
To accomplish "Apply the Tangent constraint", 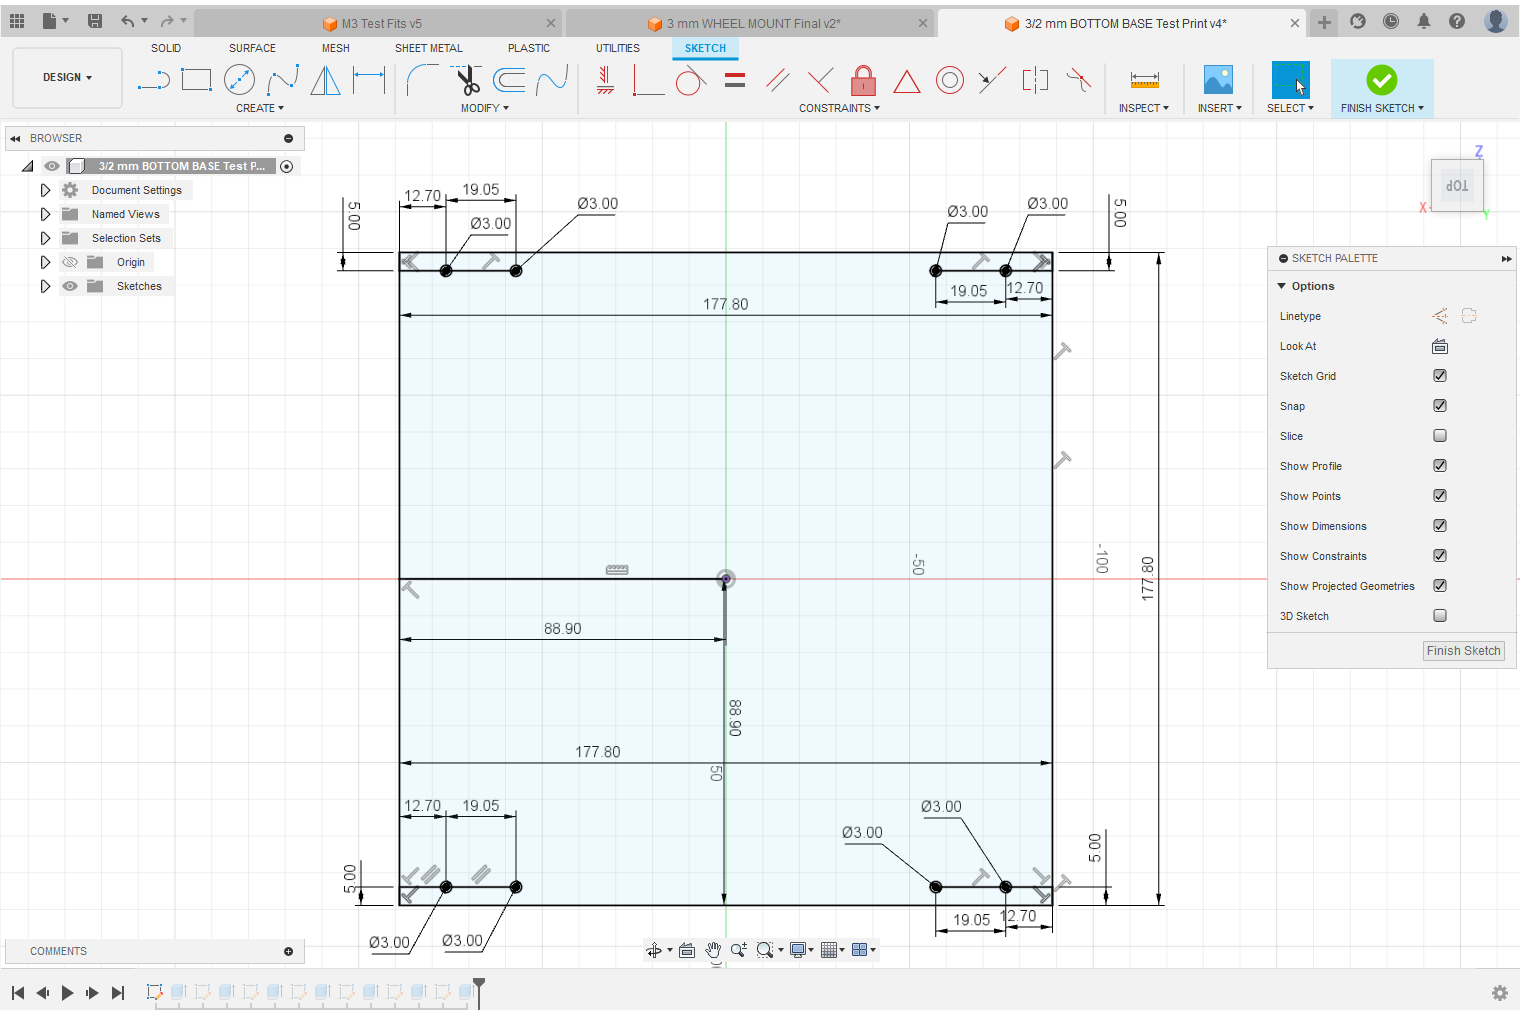I will [x=691, y=80].
